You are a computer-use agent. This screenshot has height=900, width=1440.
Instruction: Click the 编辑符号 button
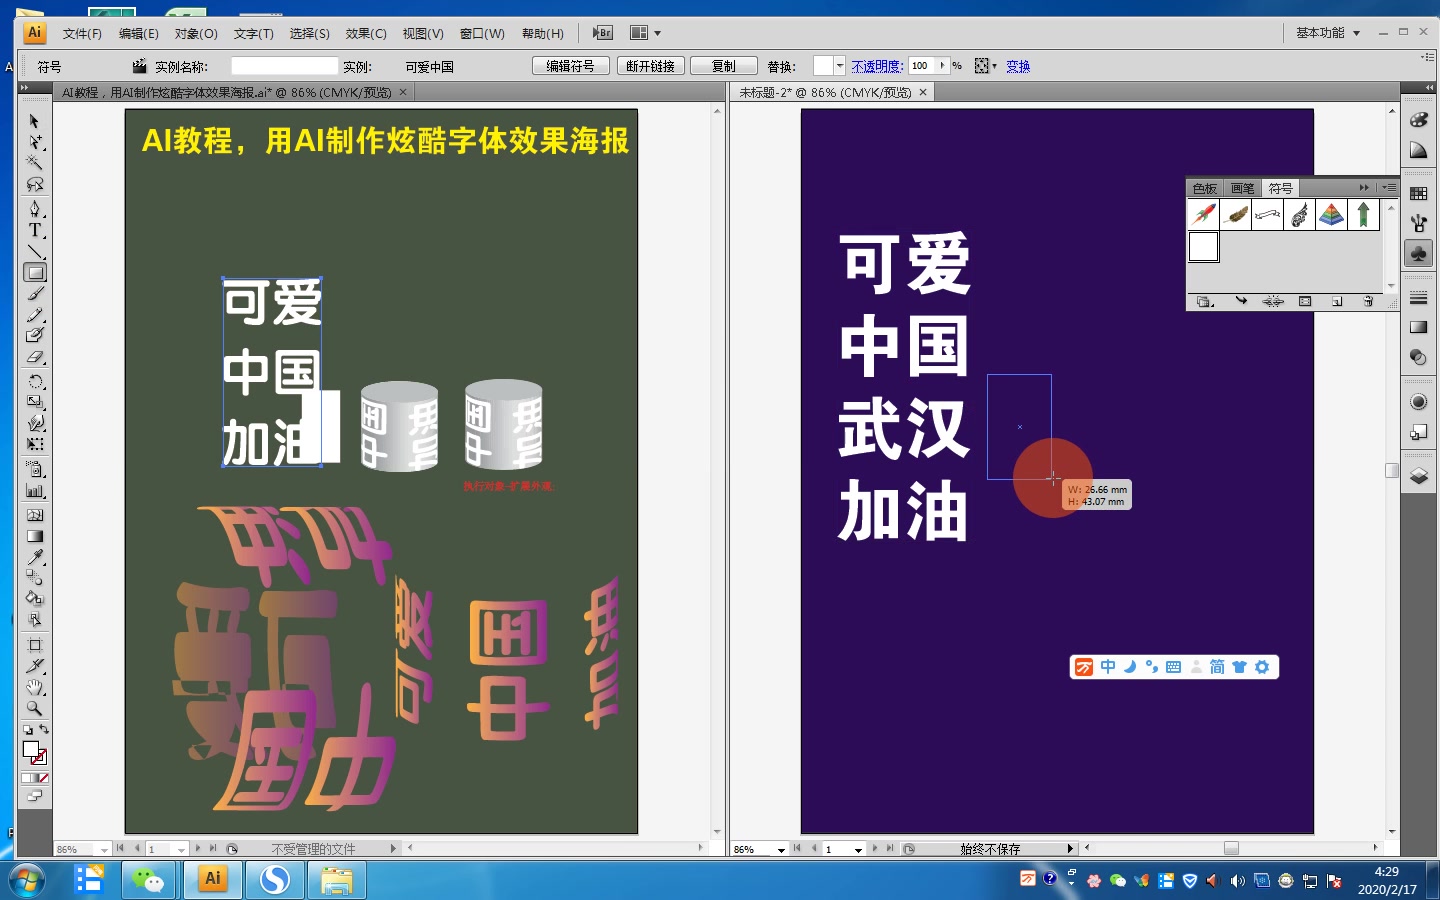tap(571, 66)
